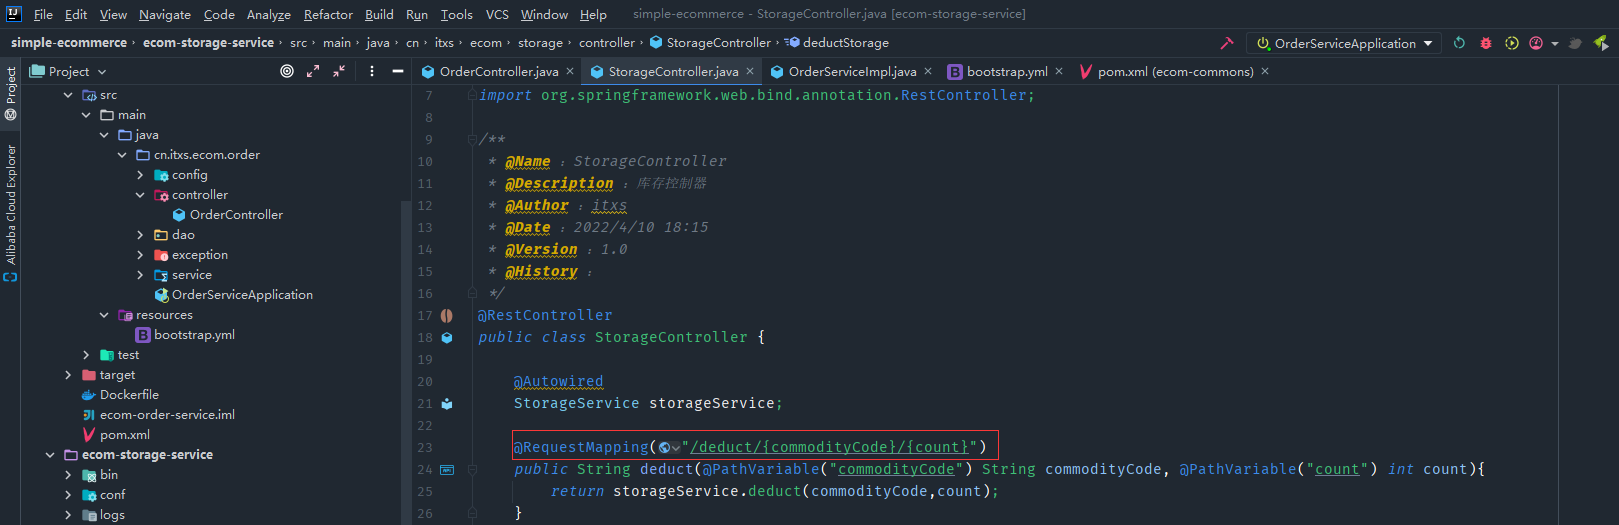Open Project panel options three-dot menu
The image size is (1619, 525).
coord(372,71)
